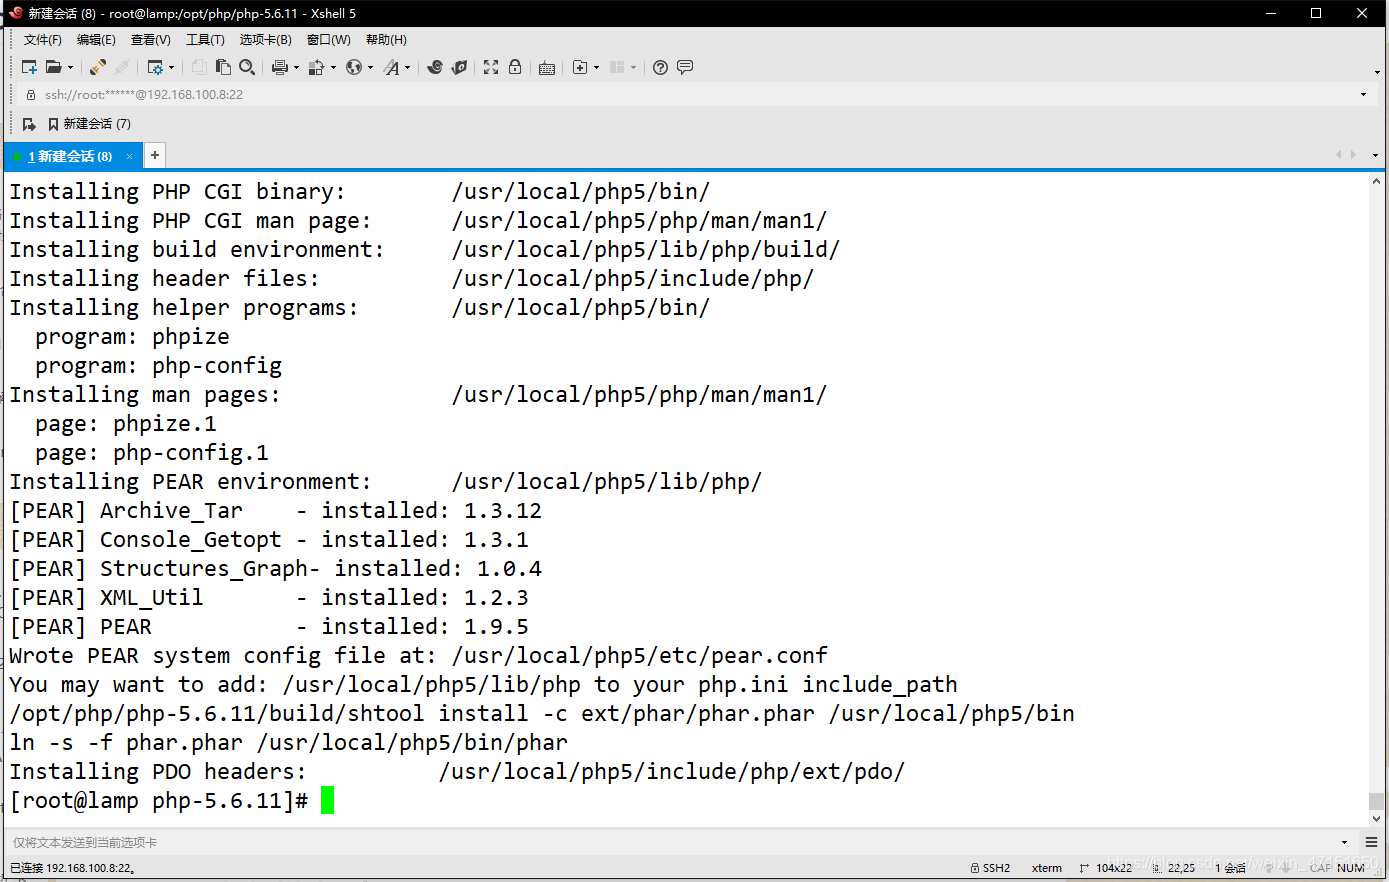The height and width of the screenshot is (882, 1389).
Task: Expand the Font dropdown arrow
Action: 408,68
